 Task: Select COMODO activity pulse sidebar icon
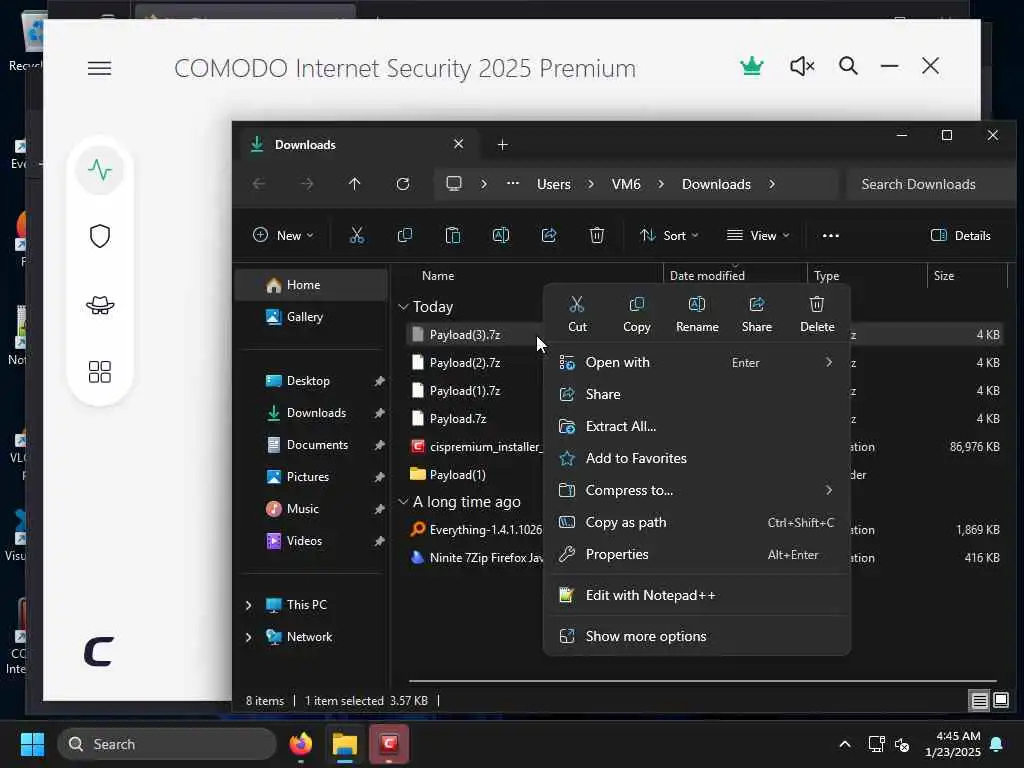tap(100, 170)
